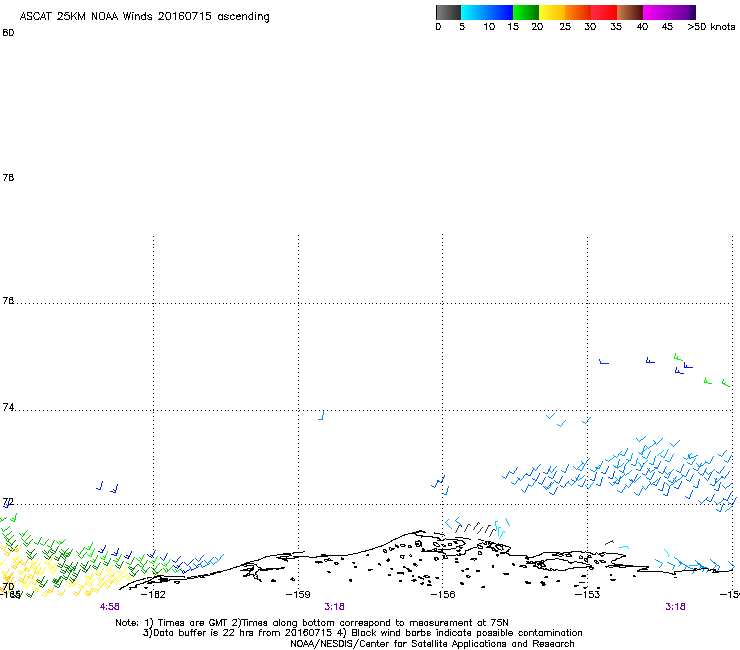
Task: Click the 3:18 time label right of -153
Action: tap(675, 607)
